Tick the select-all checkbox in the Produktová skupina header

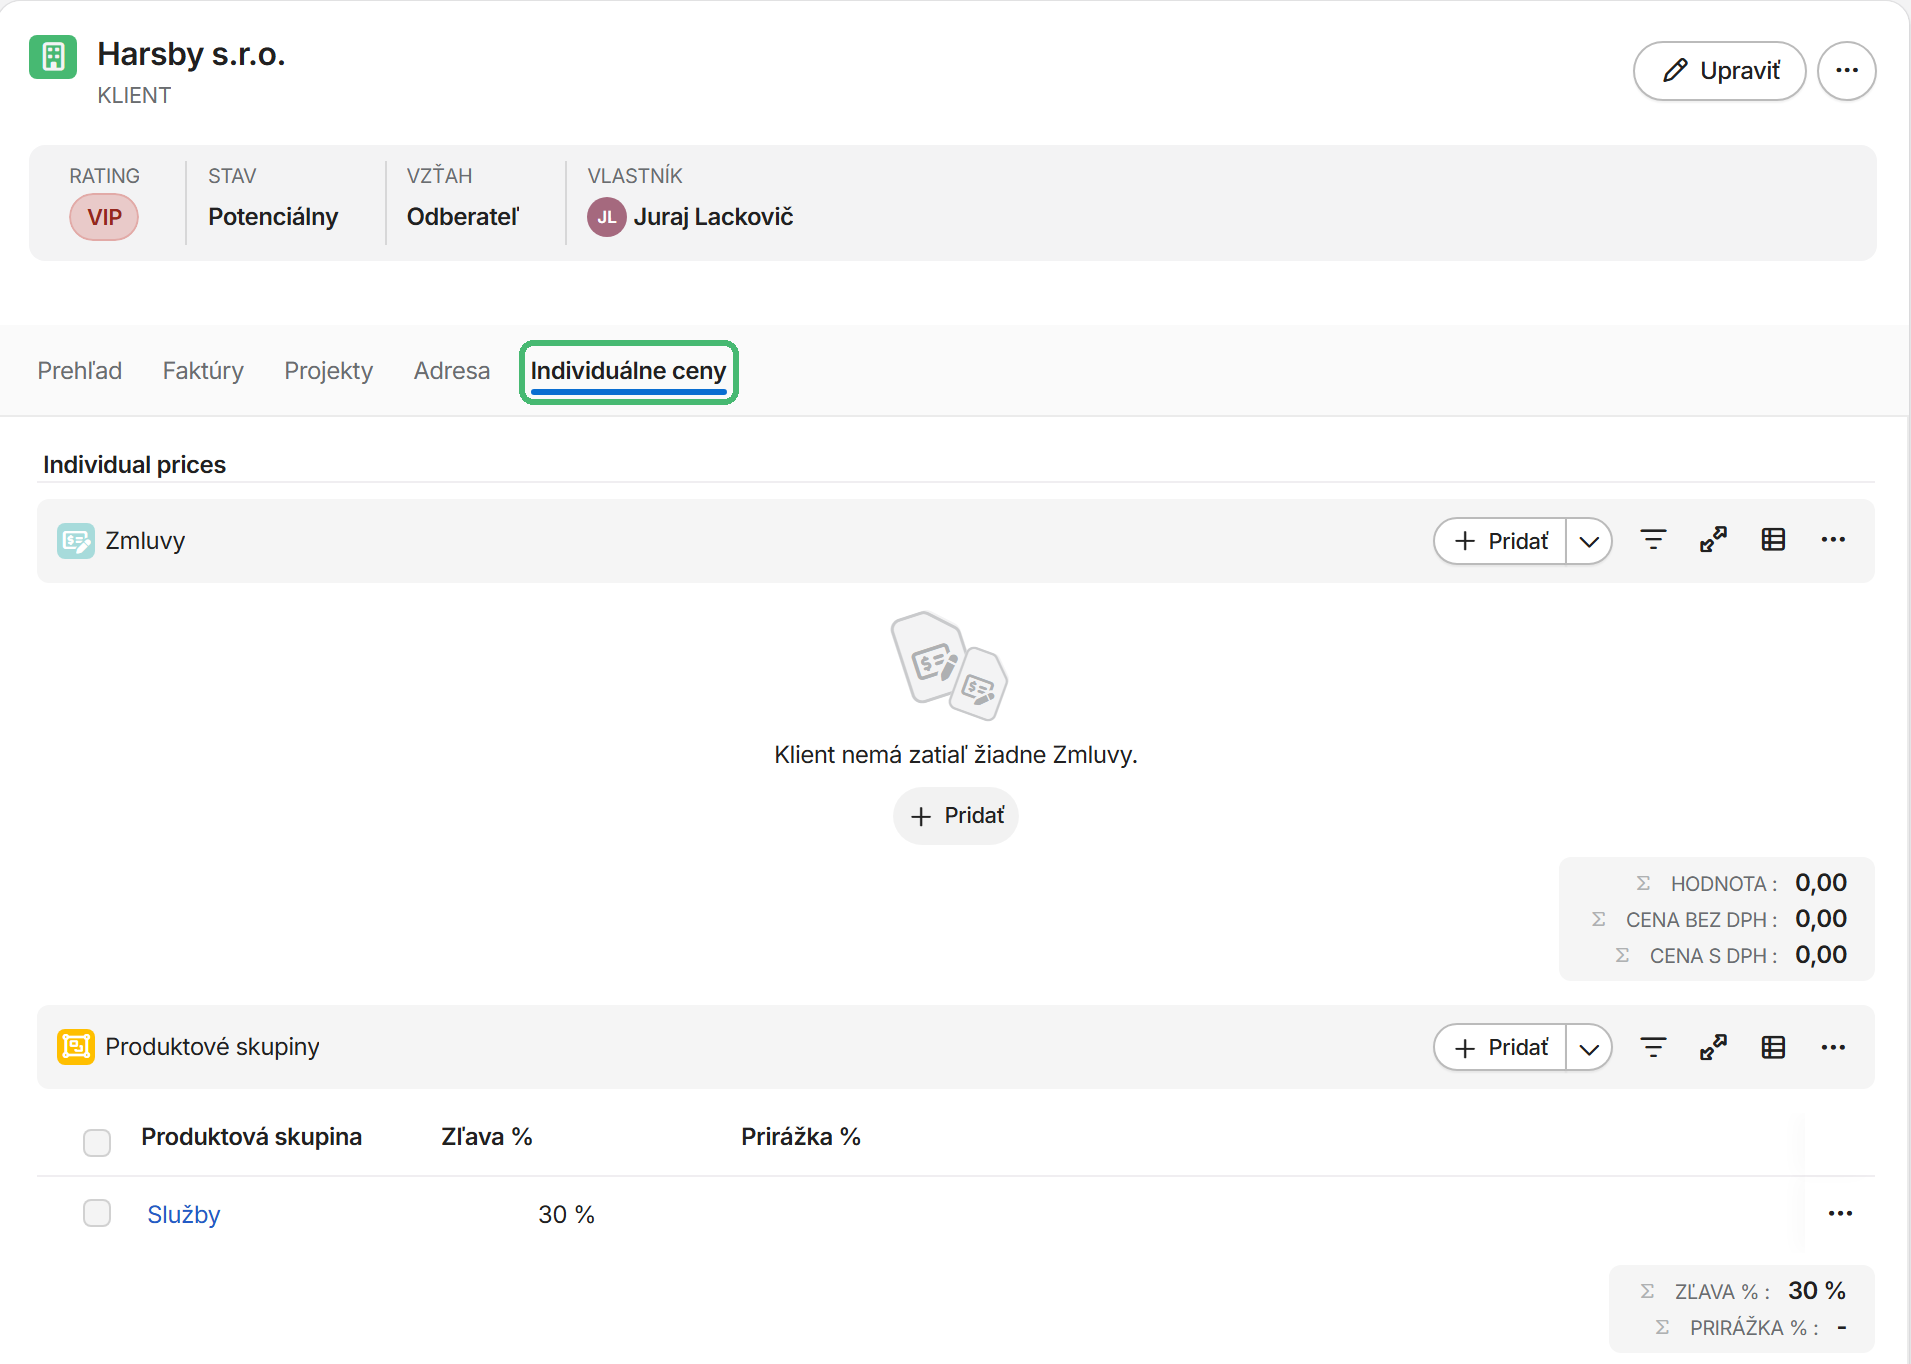click(97, 1142)
